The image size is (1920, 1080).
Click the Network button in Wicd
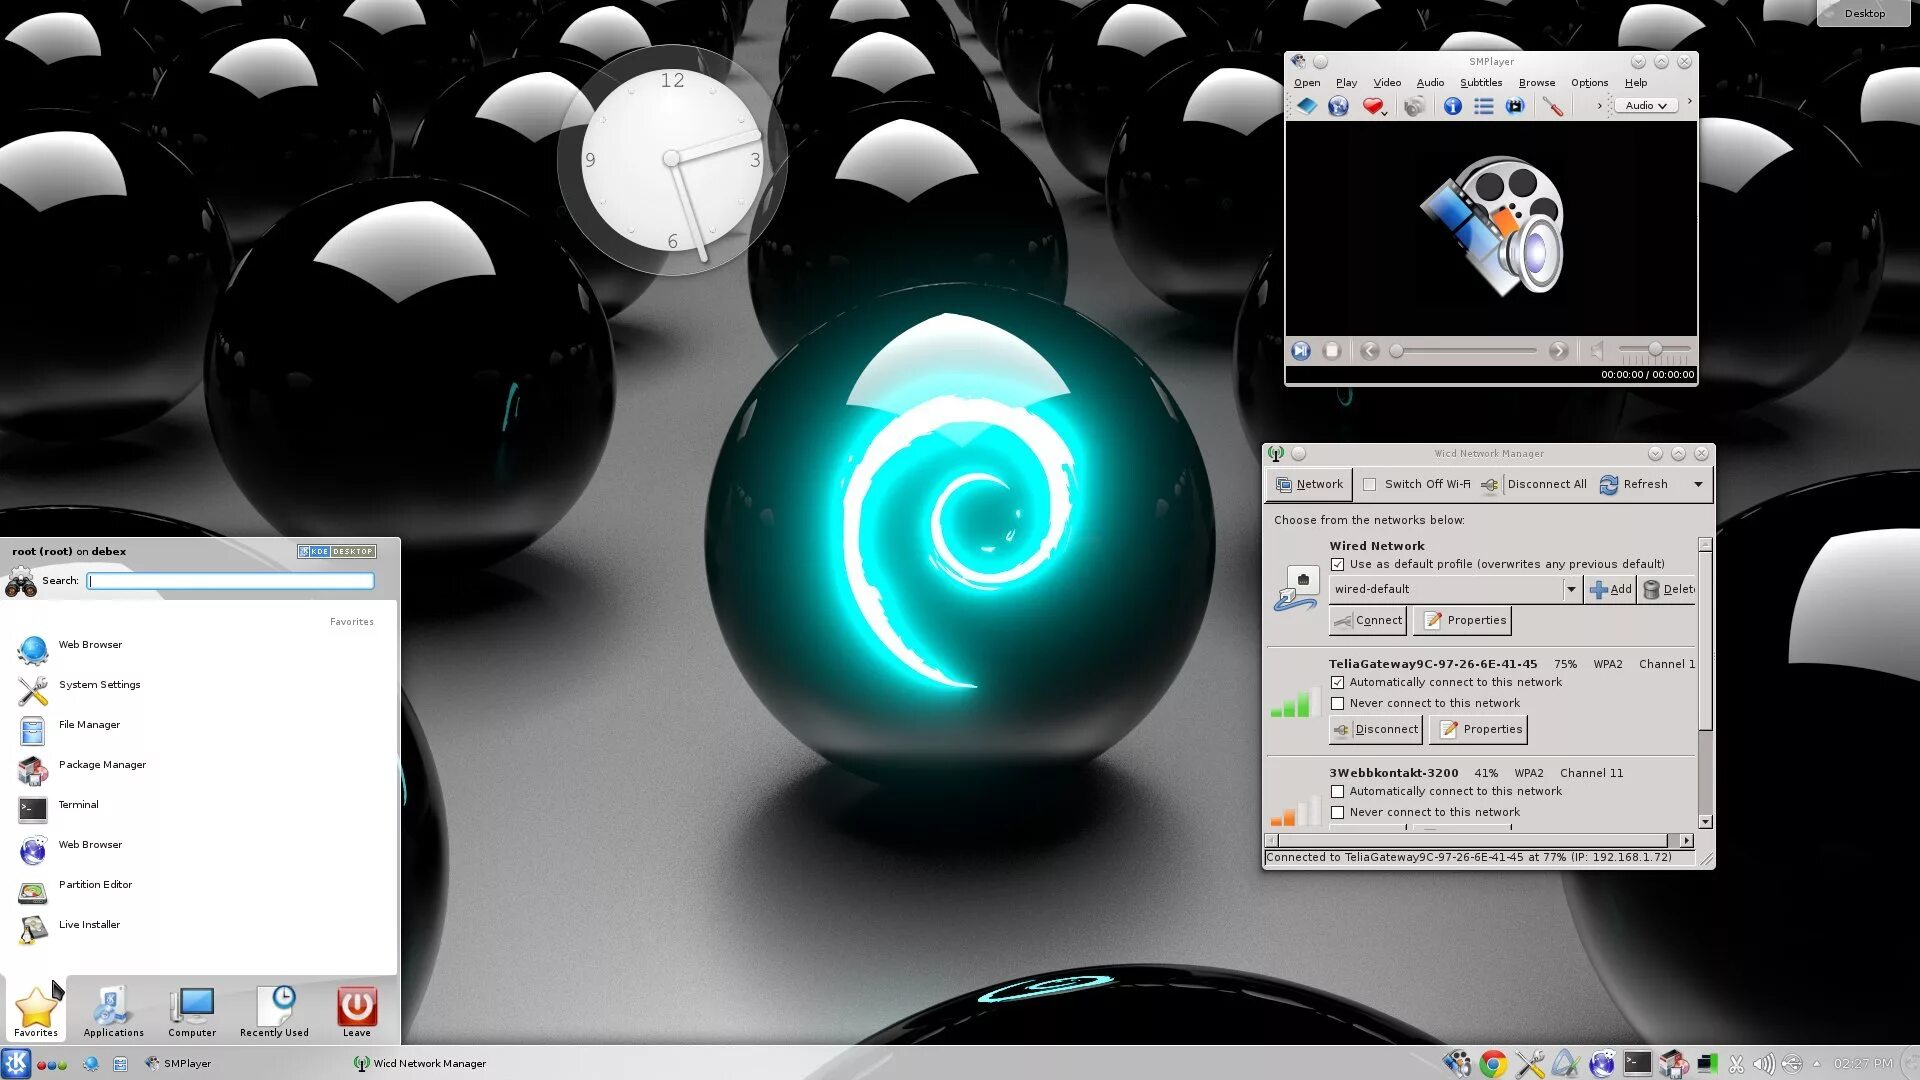point(1309,484)
